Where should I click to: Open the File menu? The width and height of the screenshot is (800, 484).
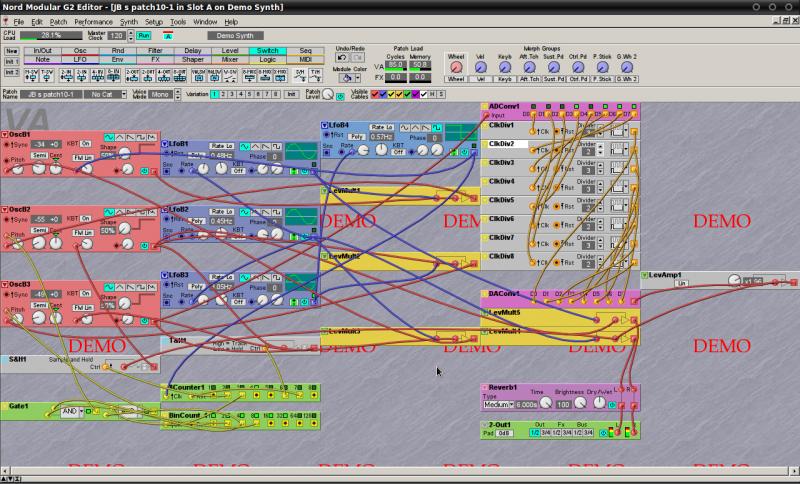18,22
